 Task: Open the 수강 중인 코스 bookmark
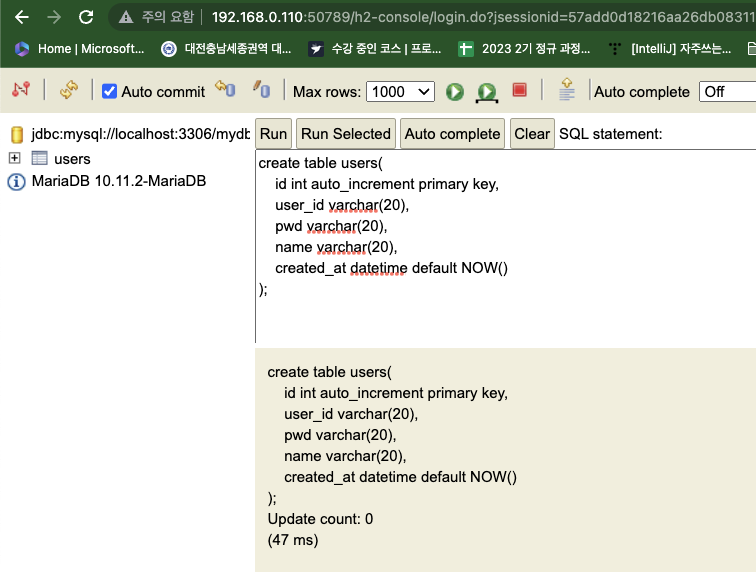tap(375, 49)
